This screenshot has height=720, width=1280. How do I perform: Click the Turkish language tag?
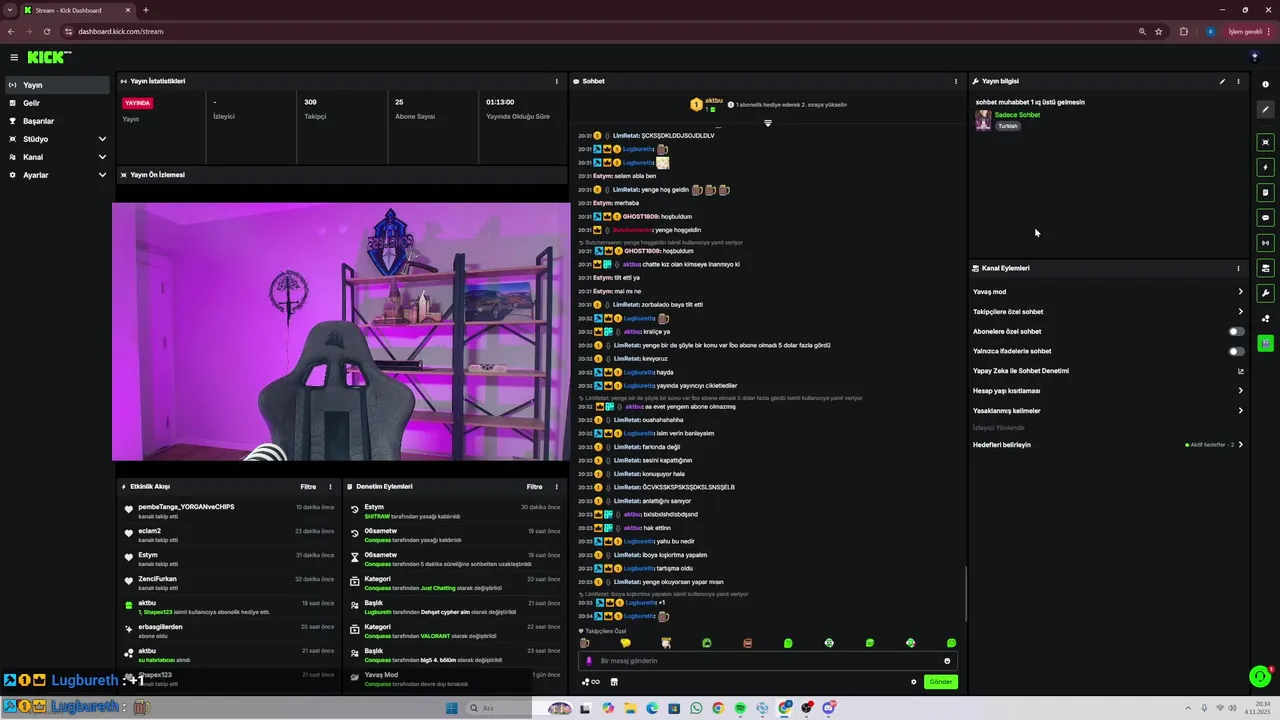pyautogui.click(x=1007, y=126)
